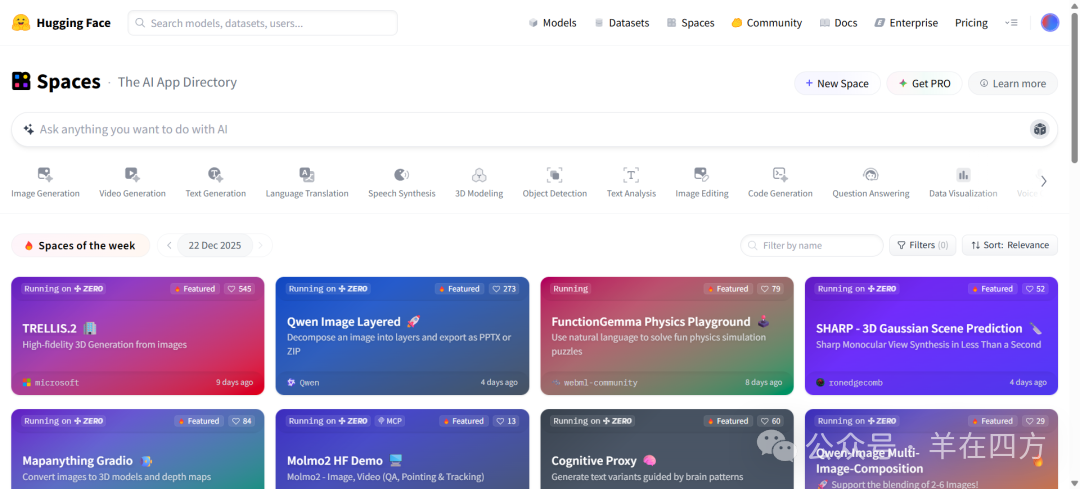Open the Sort: Relevance dropdown
Viewport: 1080px width, 489px height.
coord(1010,245)
